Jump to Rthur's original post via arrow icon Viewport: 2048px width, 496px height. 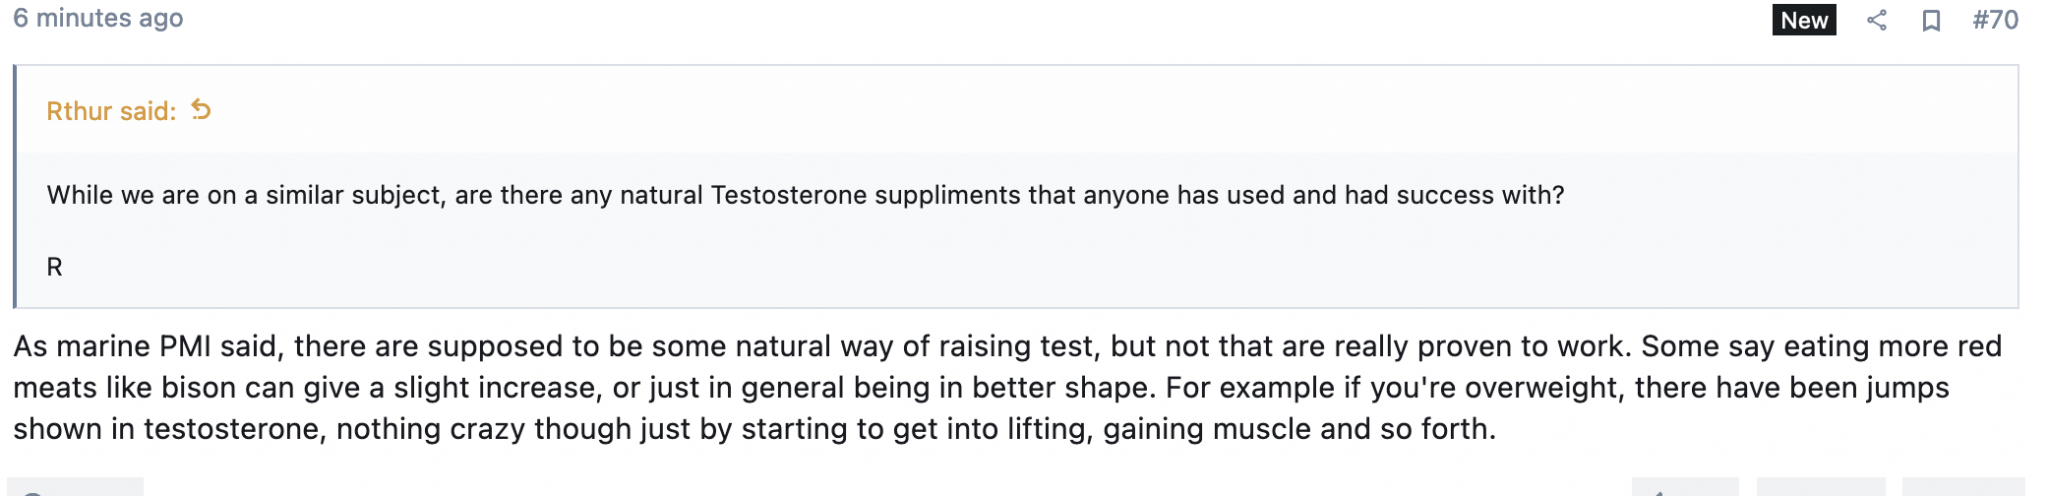click(x=201, y=110)
